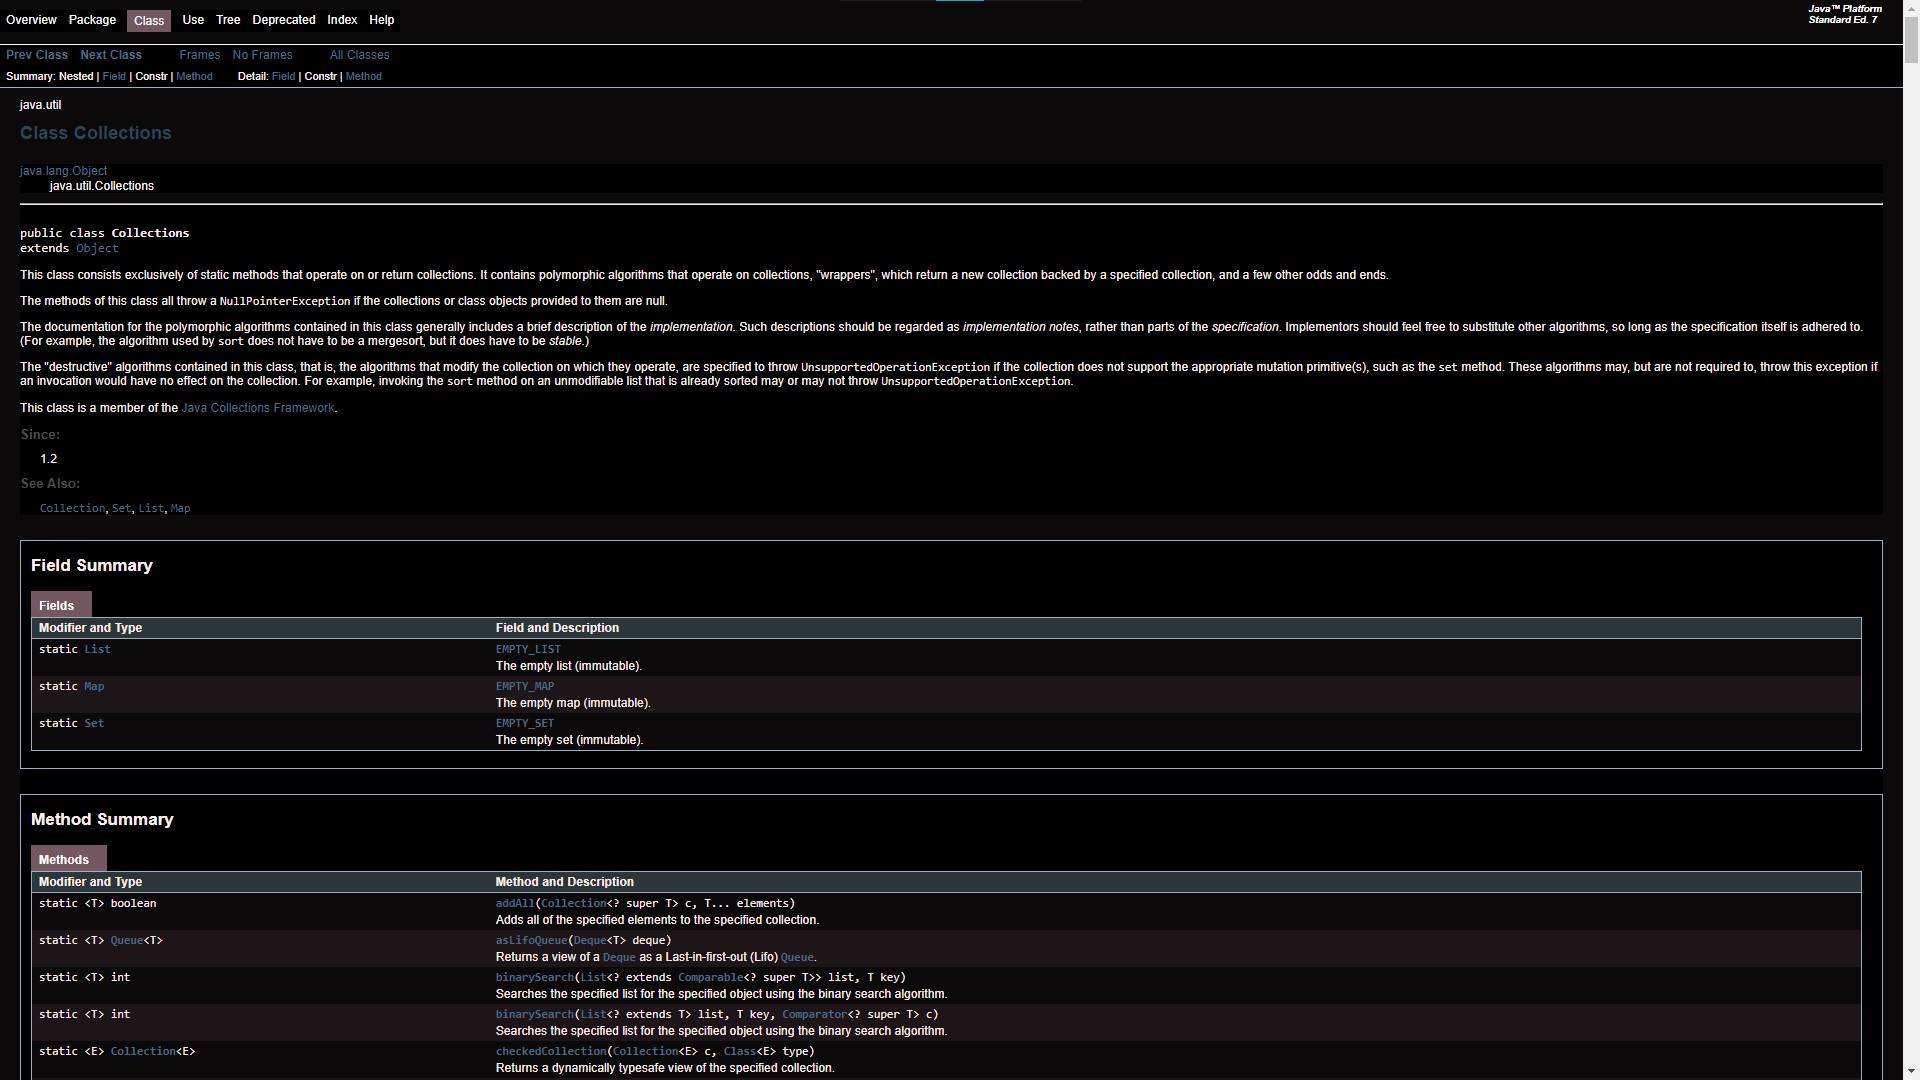The image size is (1920, 1080).
Task: Open the Help page
Action: coord(380,20)
